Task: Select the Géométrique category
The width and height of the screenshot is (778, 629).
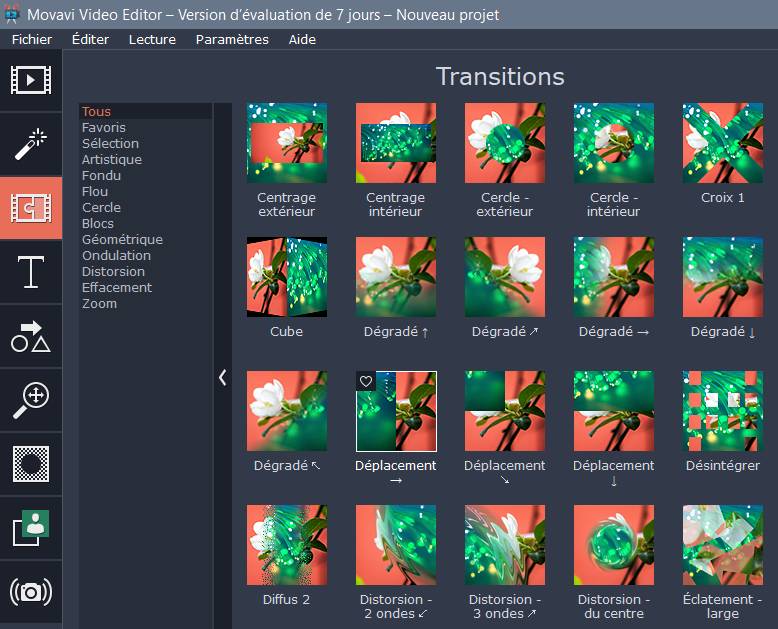Action: click(x=145, y=240)
